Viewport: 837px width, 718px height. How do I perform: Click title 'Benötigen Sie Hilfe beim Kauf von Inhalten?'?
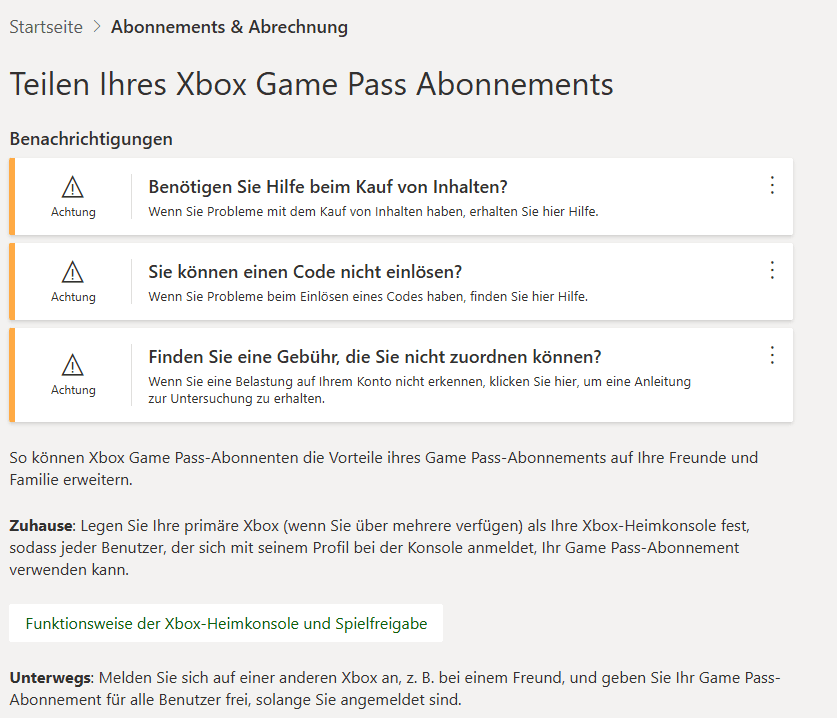328,187
